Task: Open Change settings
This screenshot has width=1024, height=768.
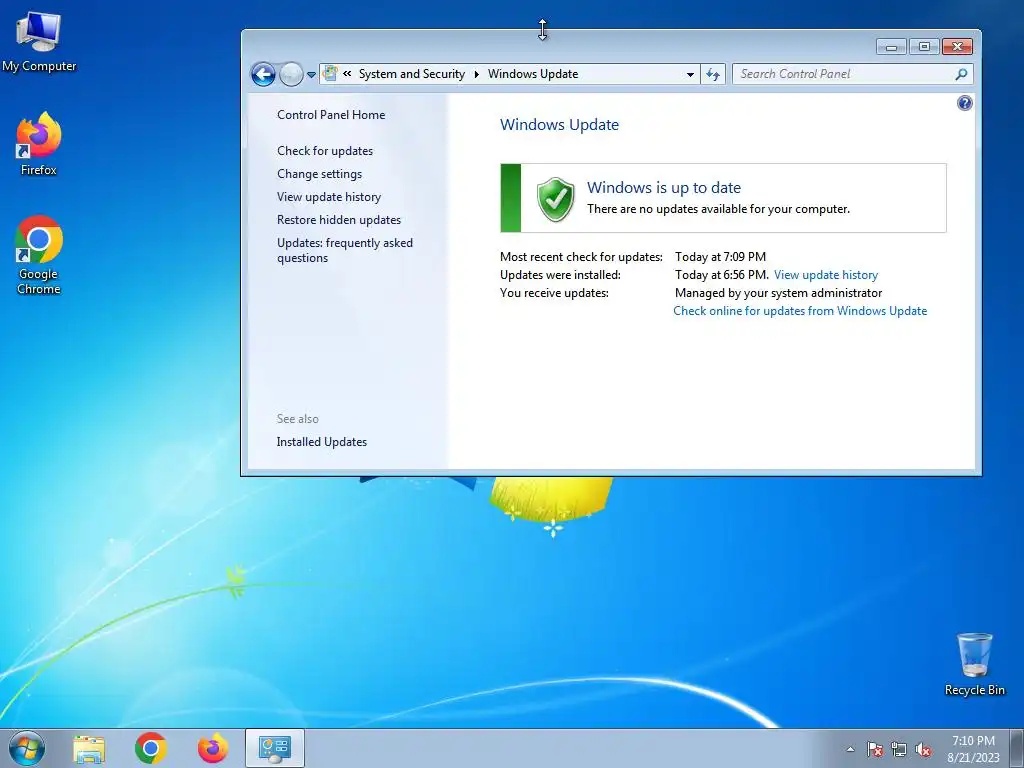Action: click(x=319, y=174)
